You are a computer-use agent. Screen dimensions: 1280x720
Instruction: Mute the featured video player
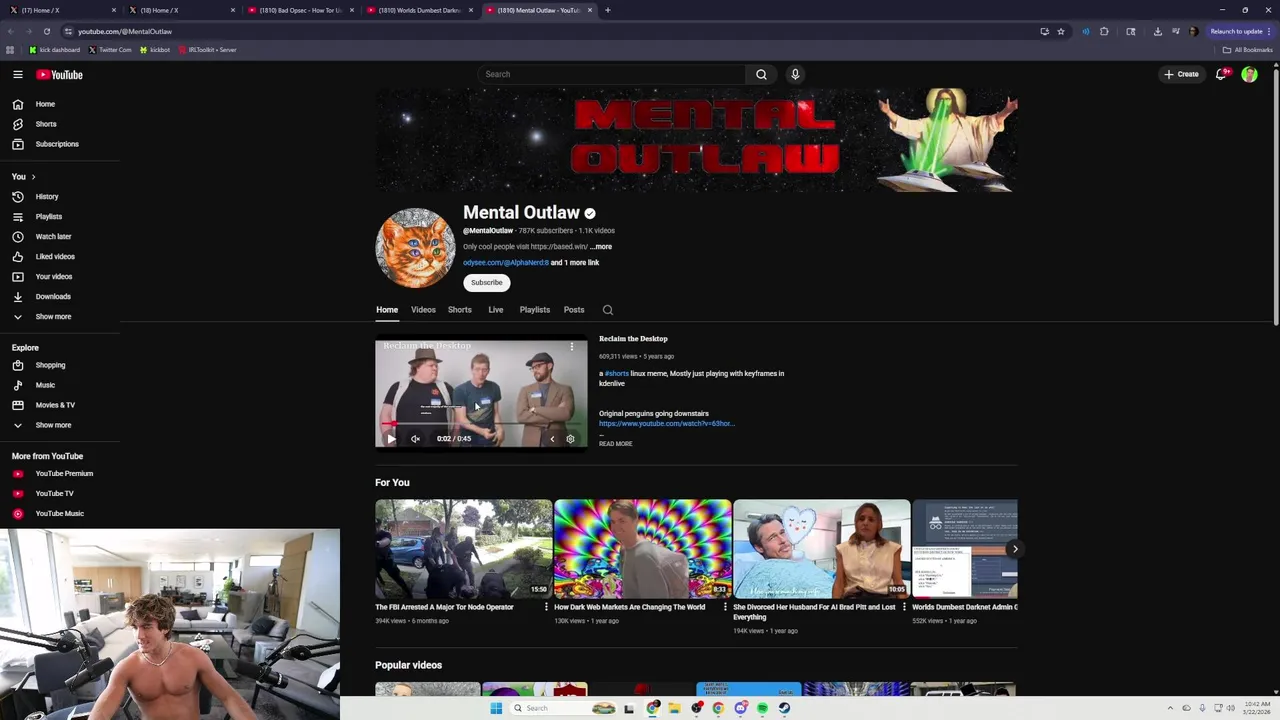[x=415, y=439]
